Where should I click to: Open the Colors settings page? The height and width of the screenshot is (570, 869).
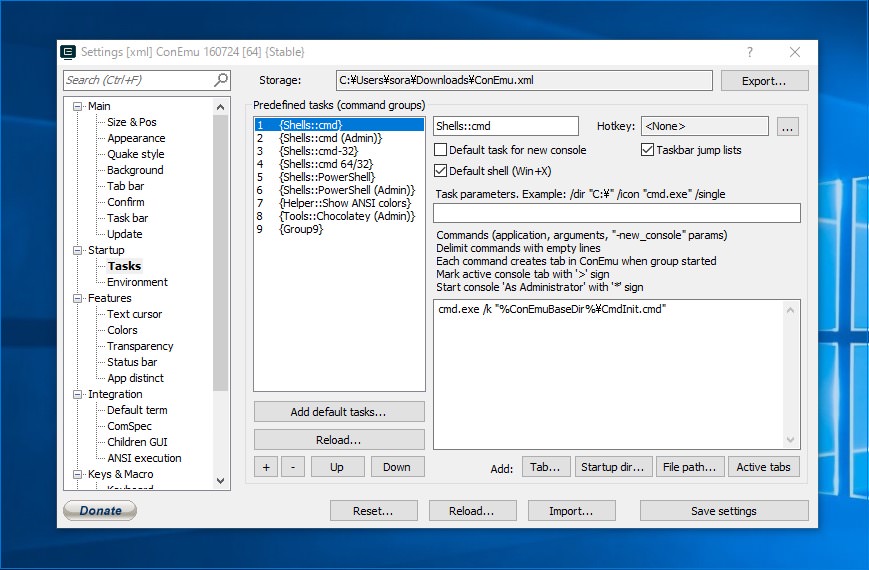pyautogui.click(x=122, y=330)
